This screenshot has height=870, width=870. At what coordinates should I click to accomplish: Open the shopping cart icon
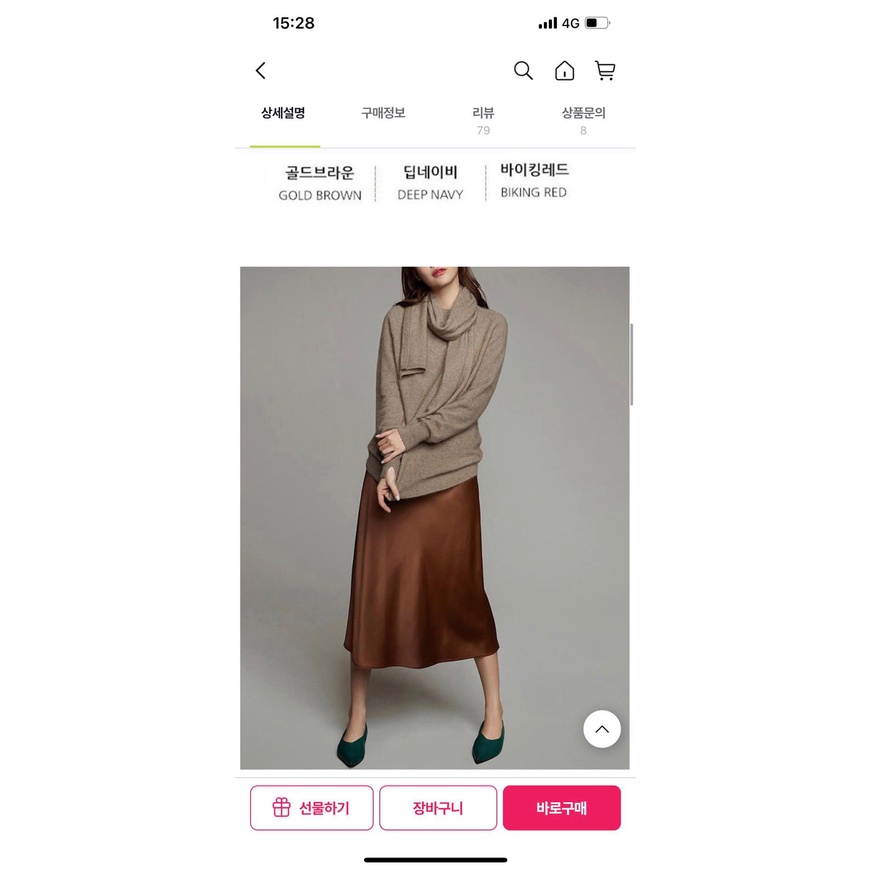[x=605, y=70]
